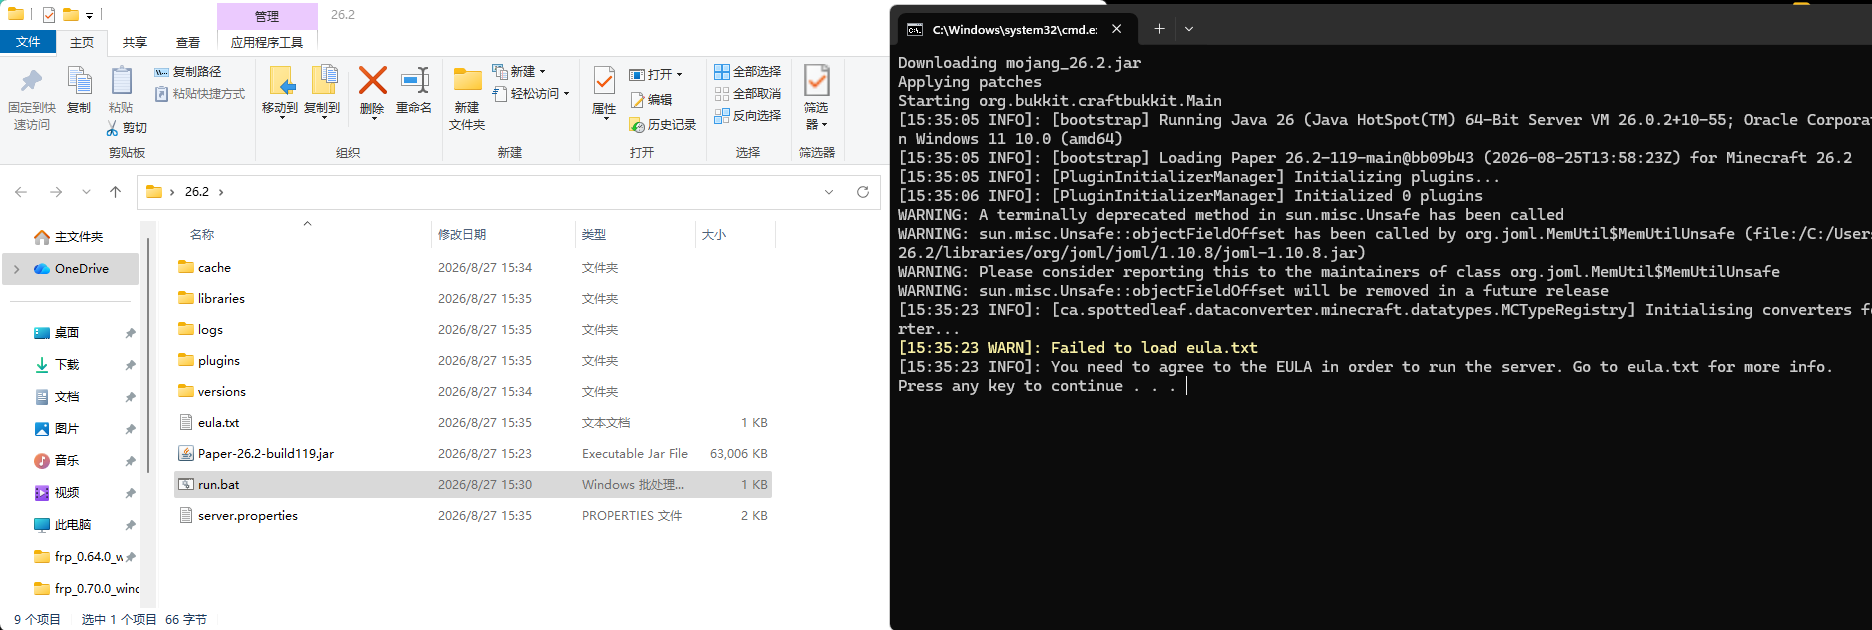Refresh the 26.2 folder view
The width and height of the screenshot is (1872, 630).
click(x=863, y=192)
